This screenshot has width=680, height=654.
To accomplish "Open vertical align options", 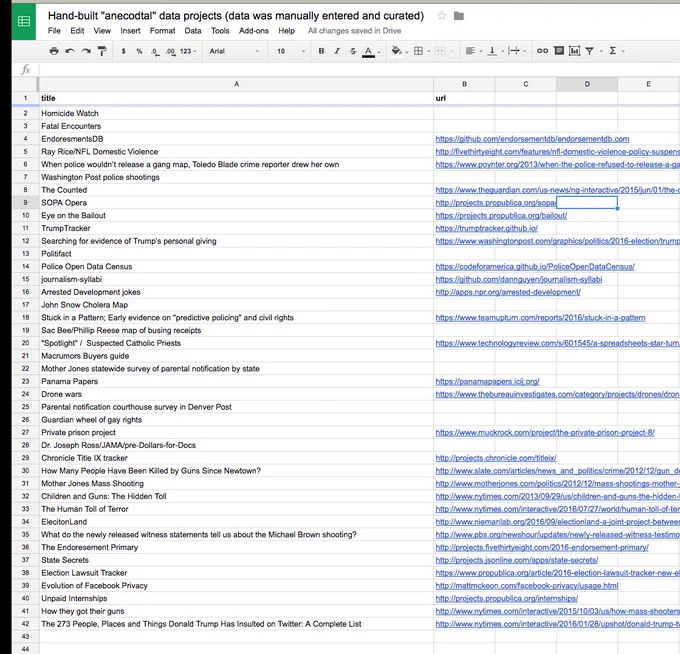I will 492,51.
